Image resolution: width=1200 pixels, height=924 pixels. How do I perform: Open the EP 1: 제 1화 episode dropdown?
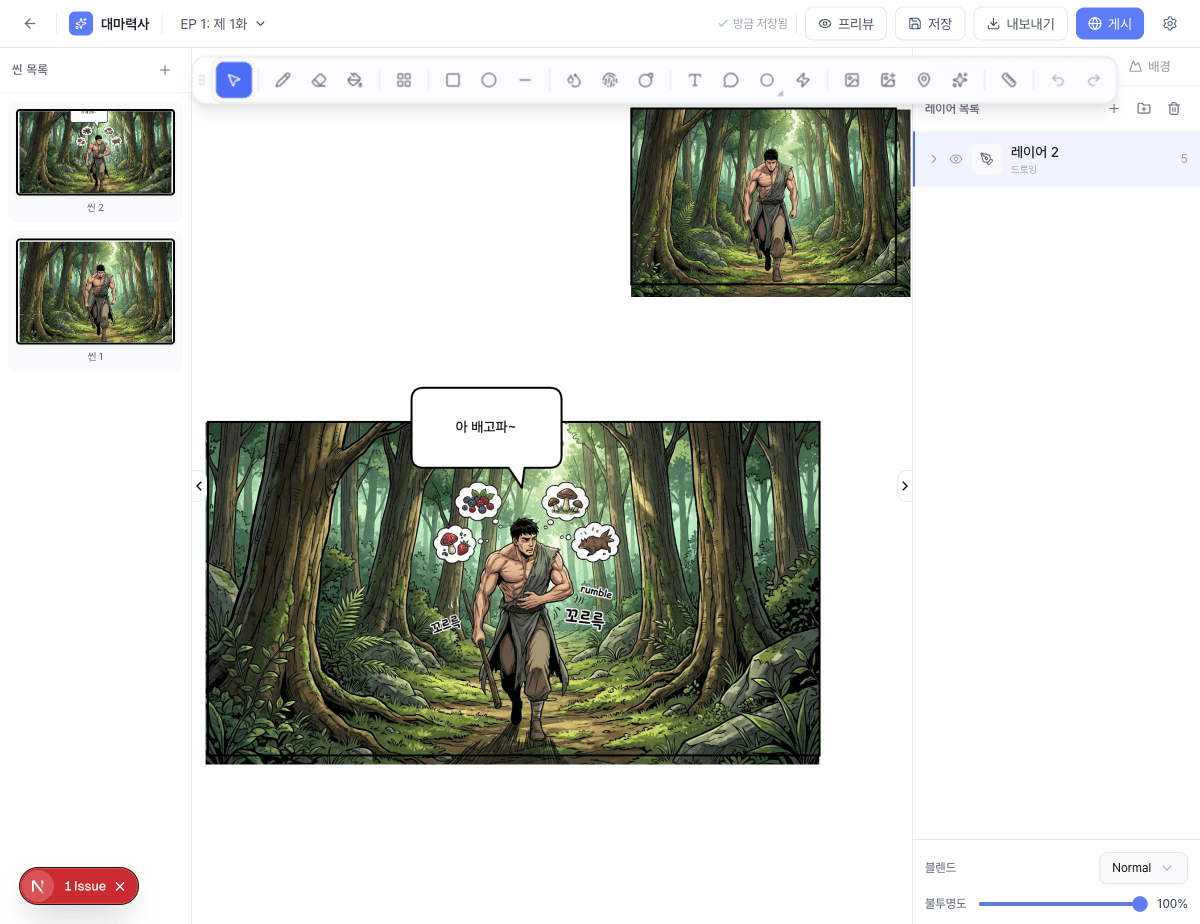[x=223, y=23]
